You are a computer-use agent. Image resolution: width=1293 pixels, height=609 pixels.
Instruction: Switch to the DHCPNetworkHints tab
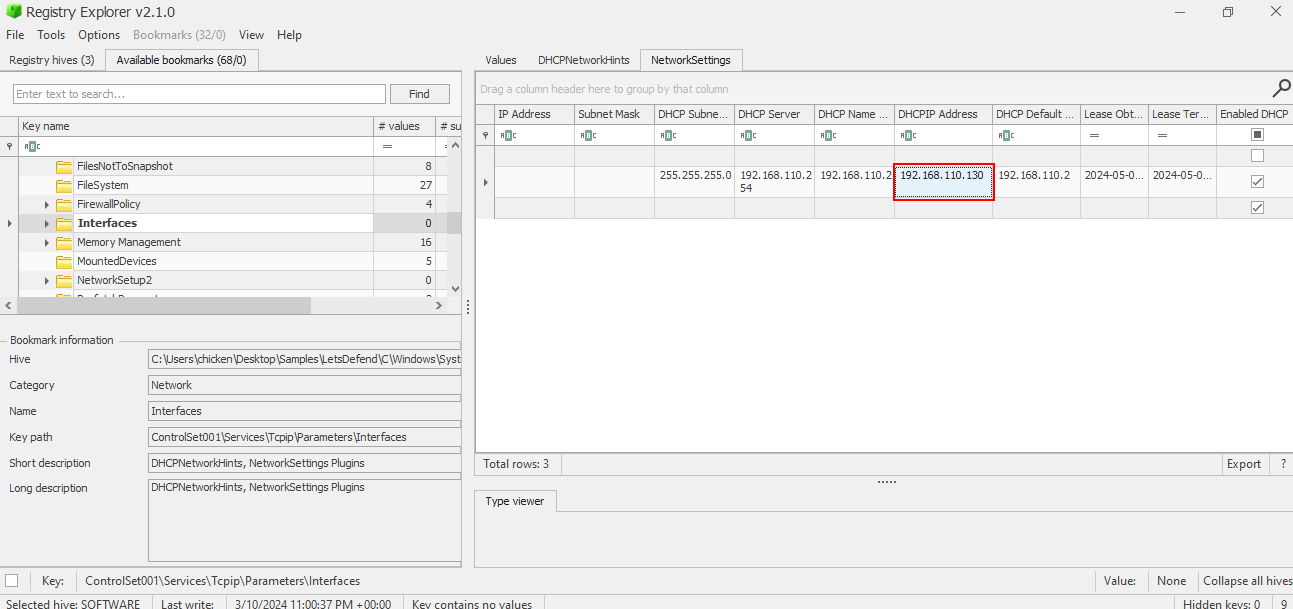583,60
